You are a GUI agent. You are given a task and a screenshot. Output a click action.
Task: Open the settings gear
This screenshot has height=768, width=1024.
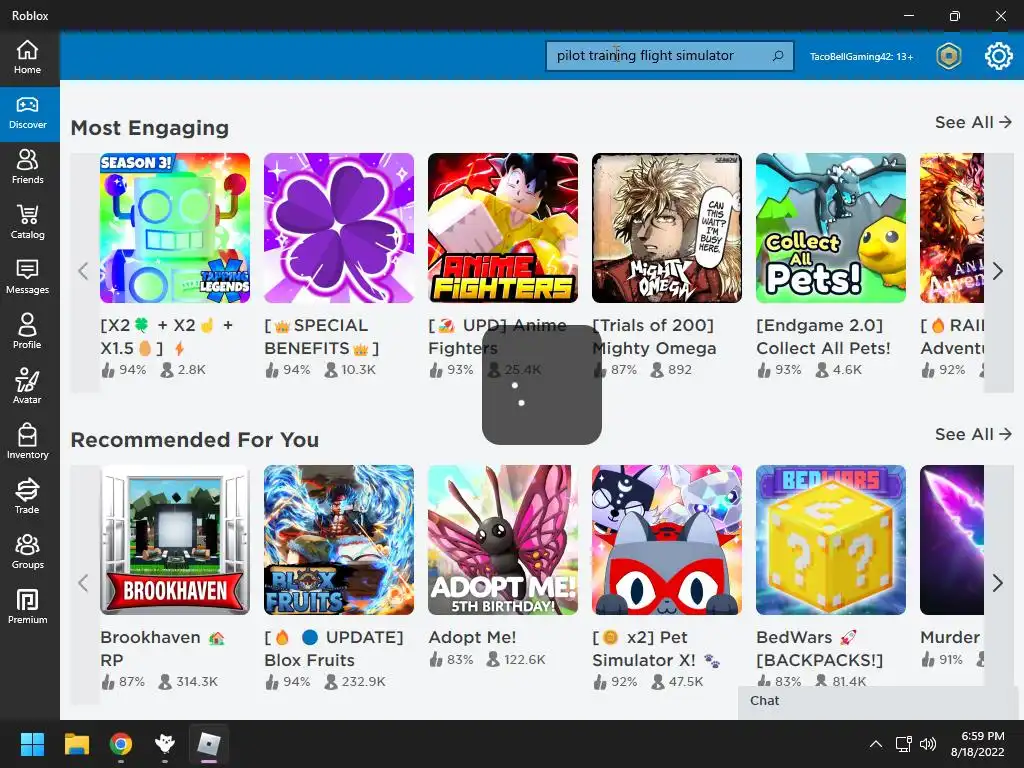pos(998,56)
